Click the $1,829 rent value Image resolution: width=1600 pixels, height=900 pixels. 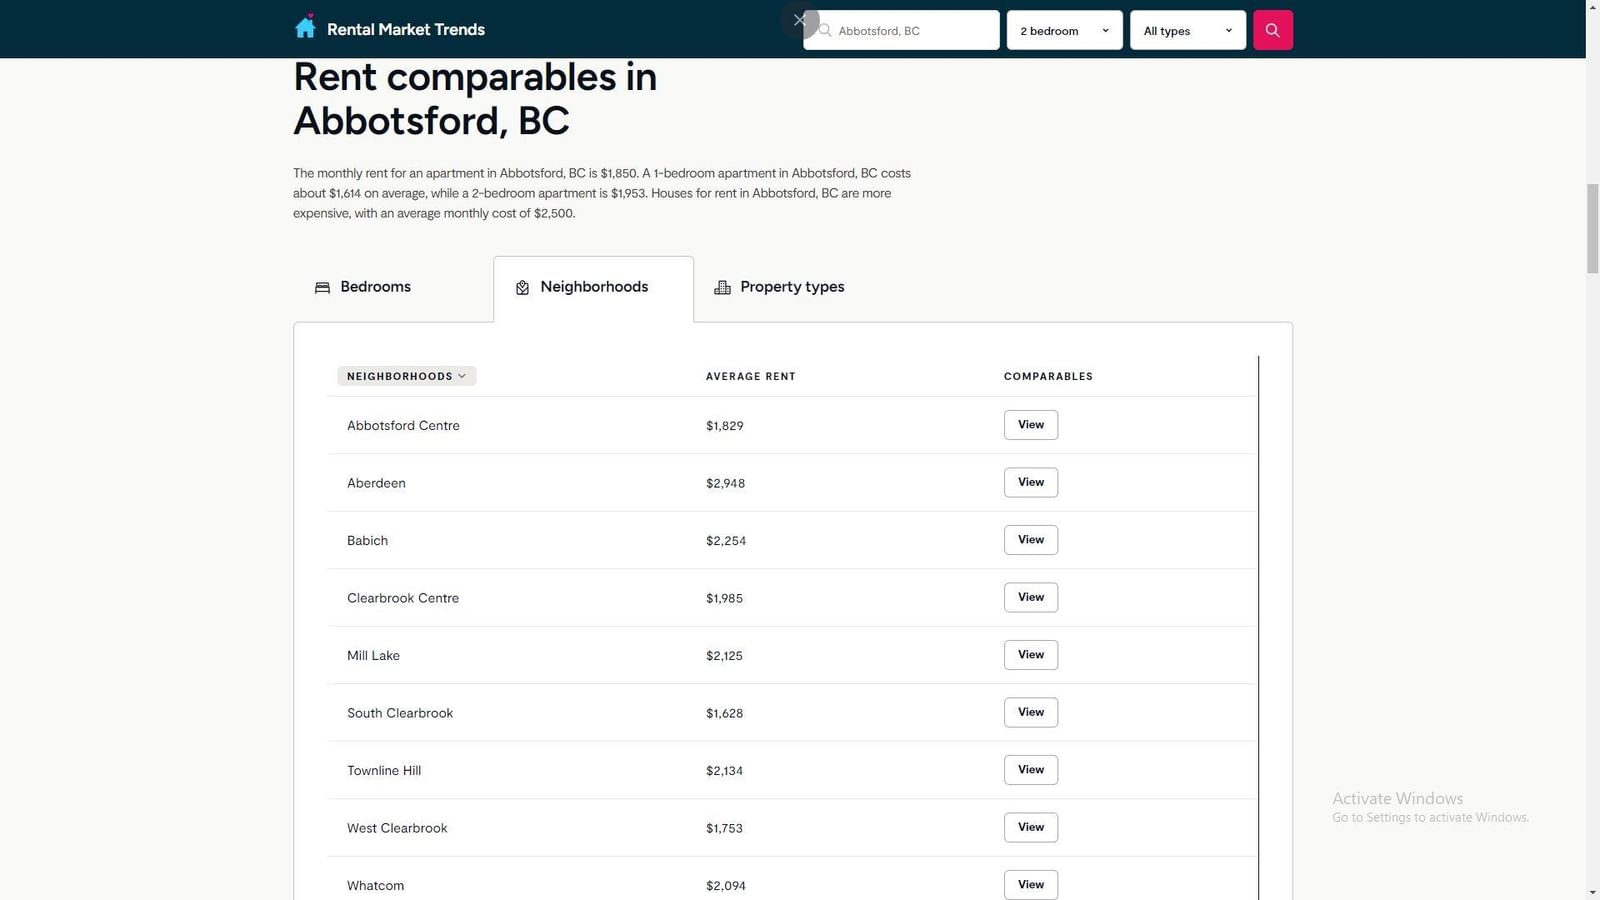724,426
